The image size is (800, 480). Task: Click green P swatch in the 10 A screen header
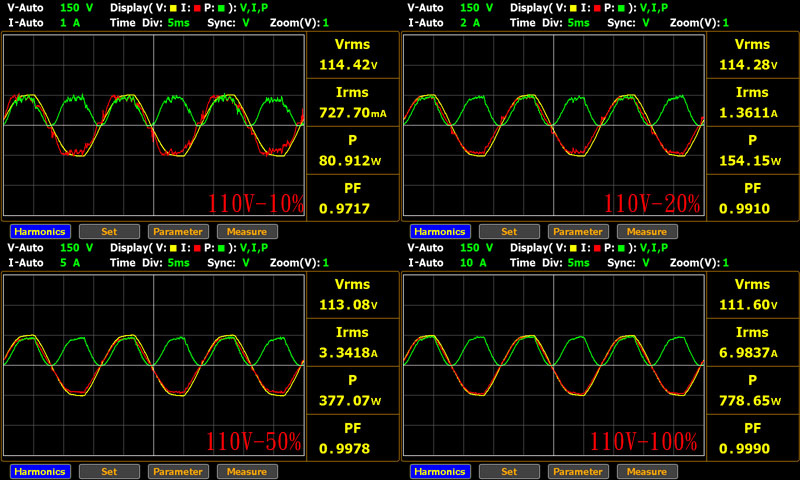coord(621,248)
